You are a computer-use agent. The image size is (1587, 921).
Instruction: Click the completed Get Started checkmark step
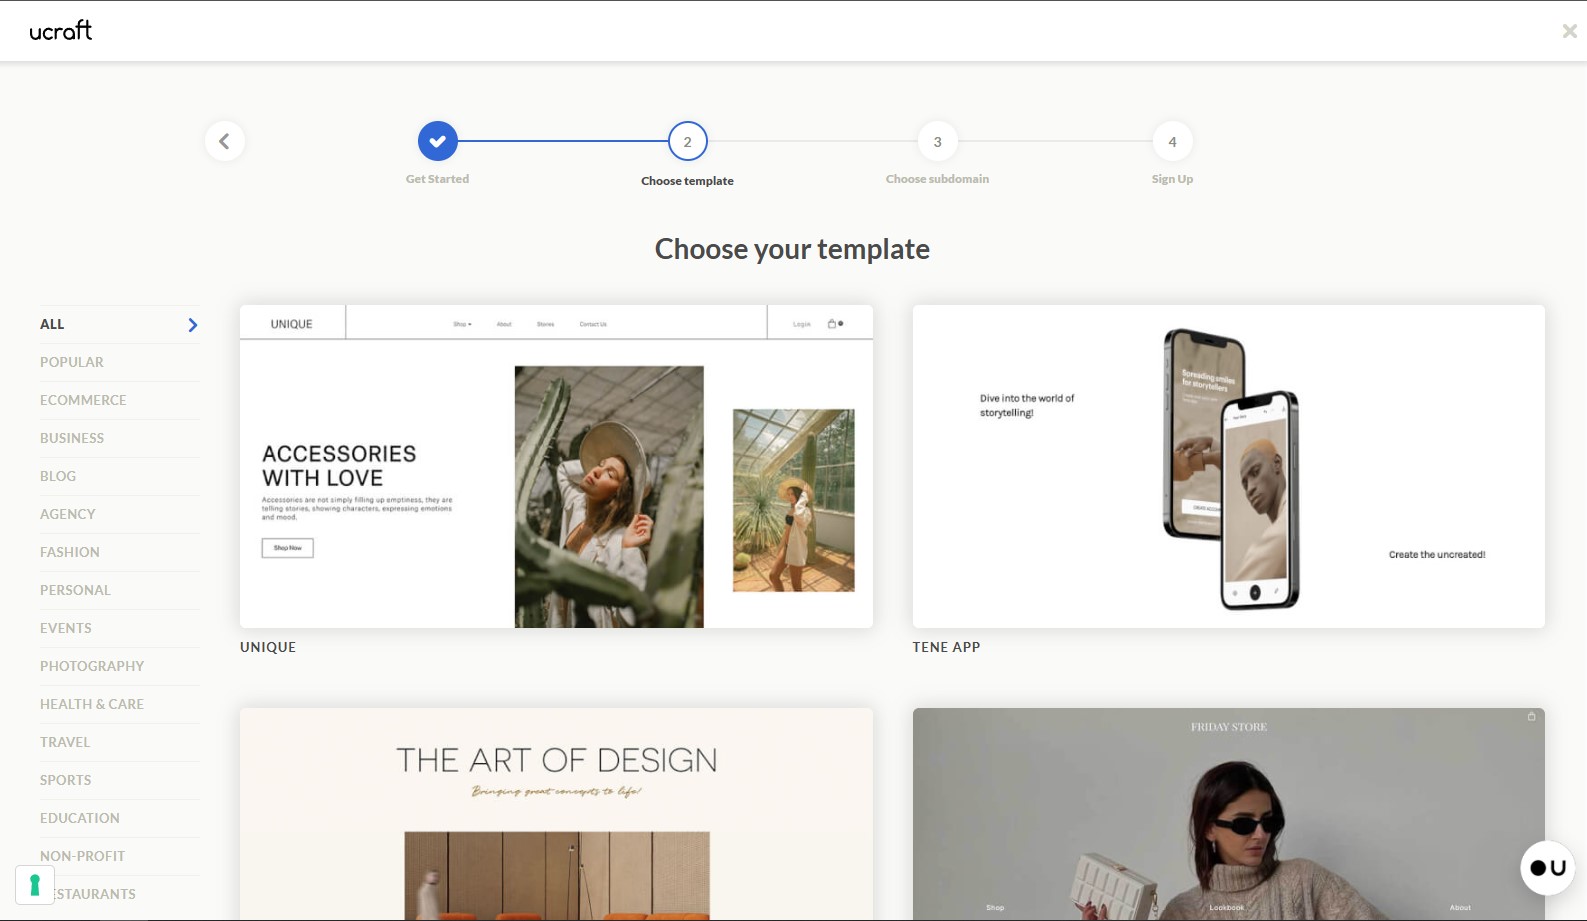pos(437,141)
